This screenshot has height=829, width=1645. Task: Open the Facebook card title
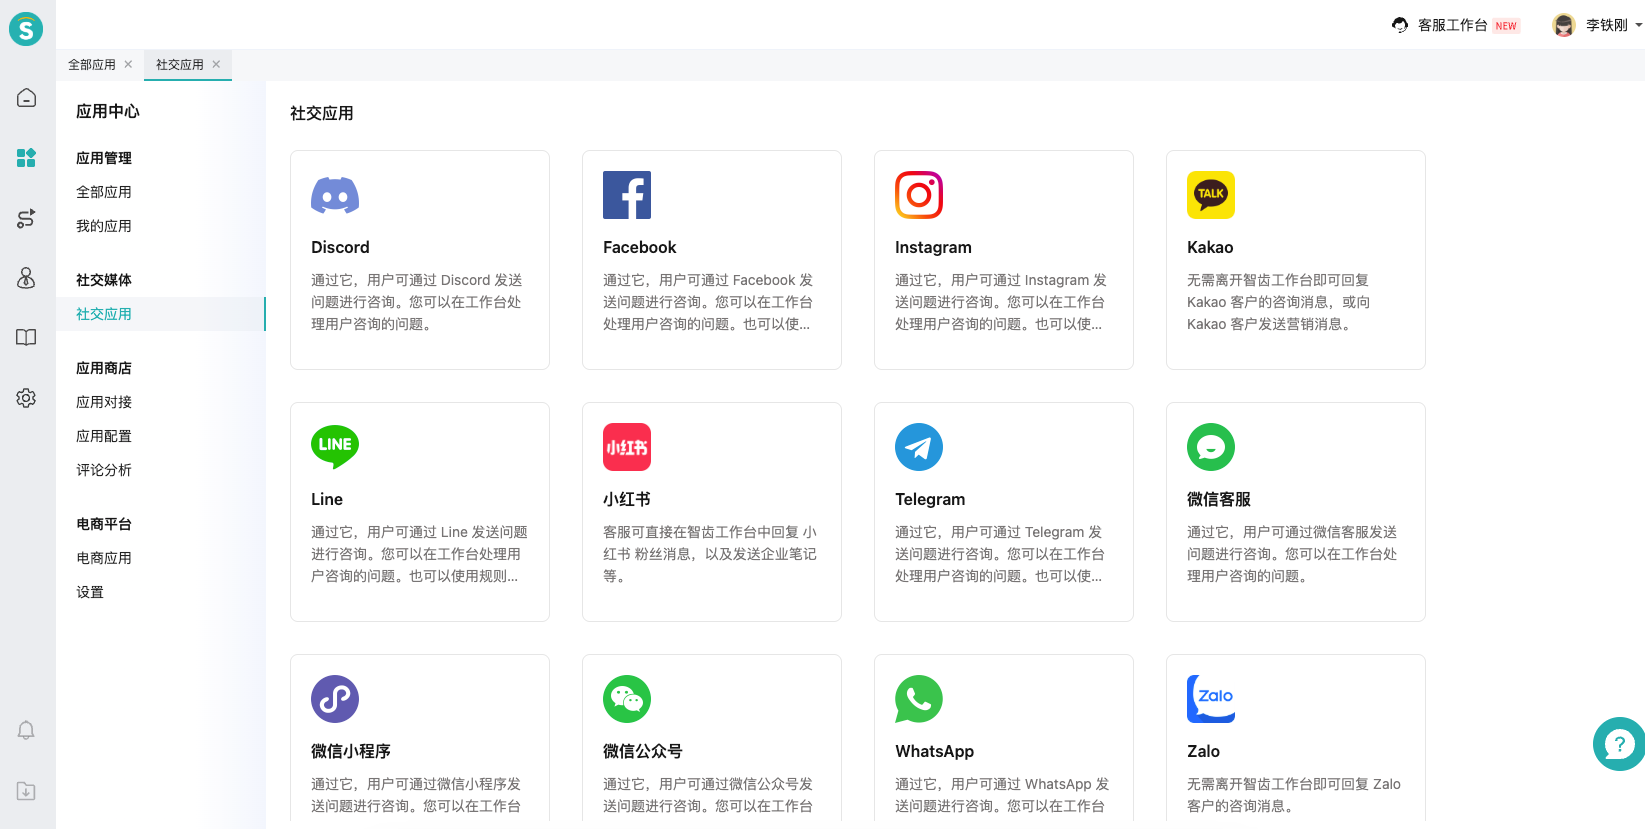640,247
